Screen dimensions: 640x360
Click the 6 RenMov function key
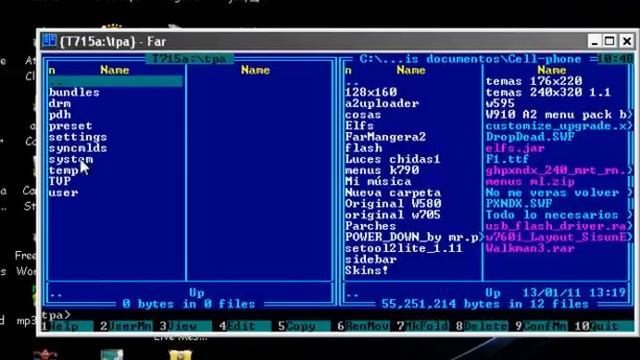point(363,326)
